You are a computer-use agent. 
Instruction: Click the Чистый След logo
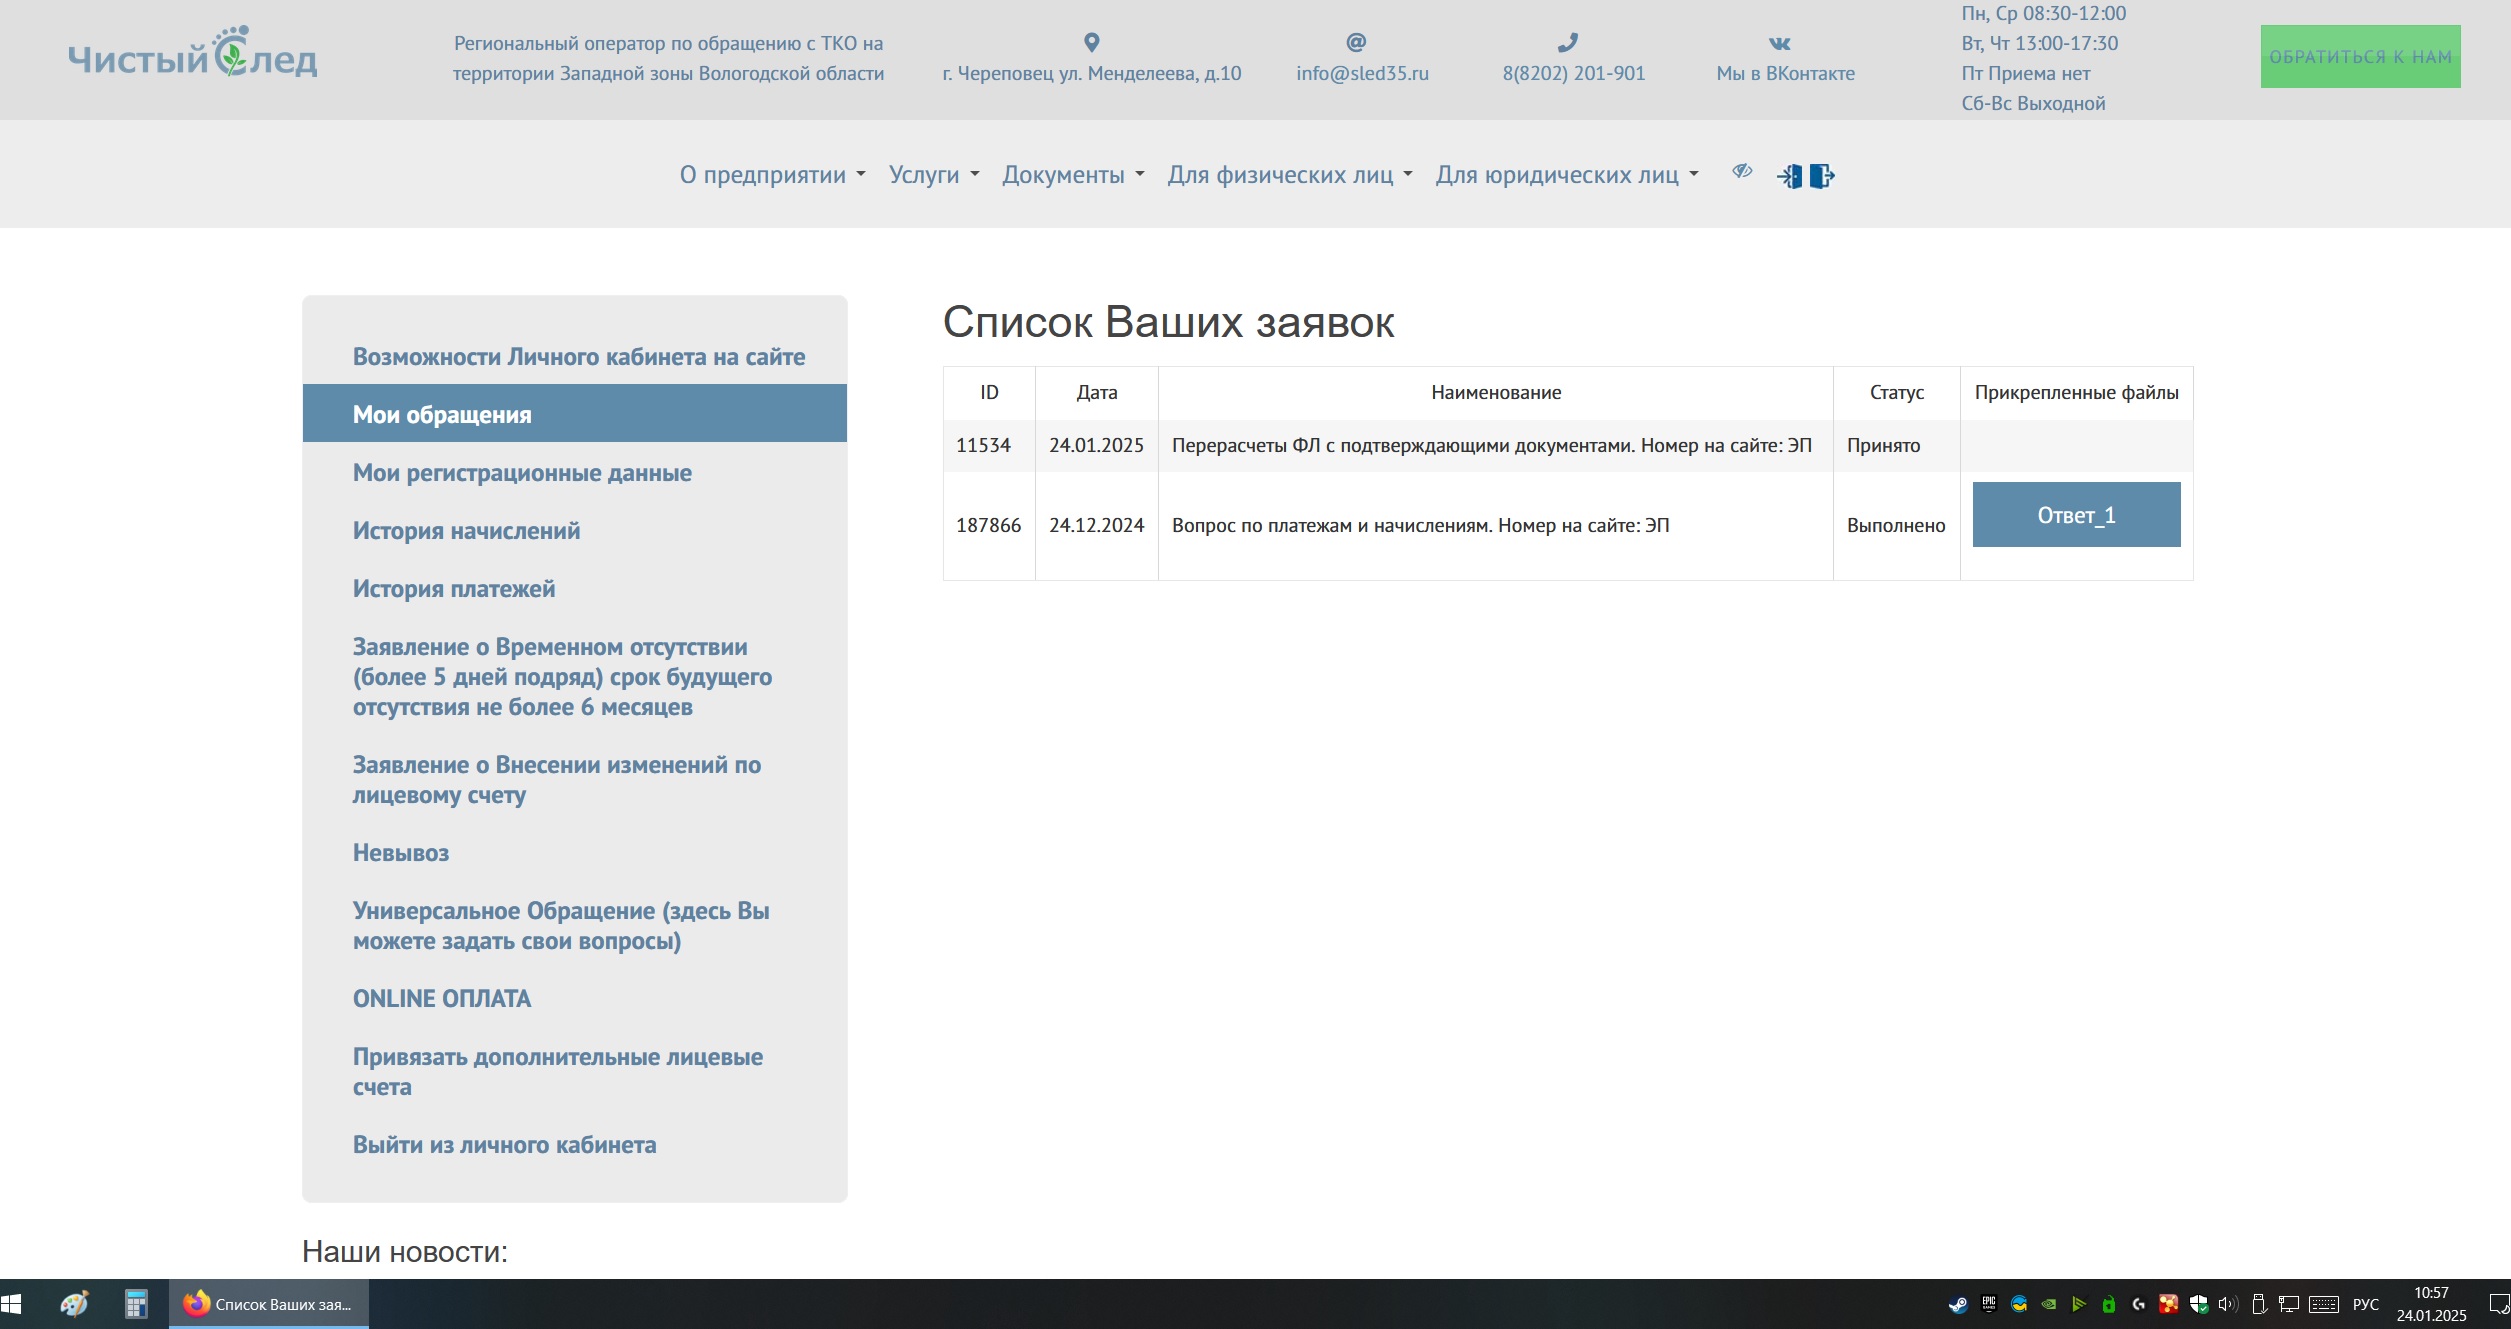(x=193, y=55)
